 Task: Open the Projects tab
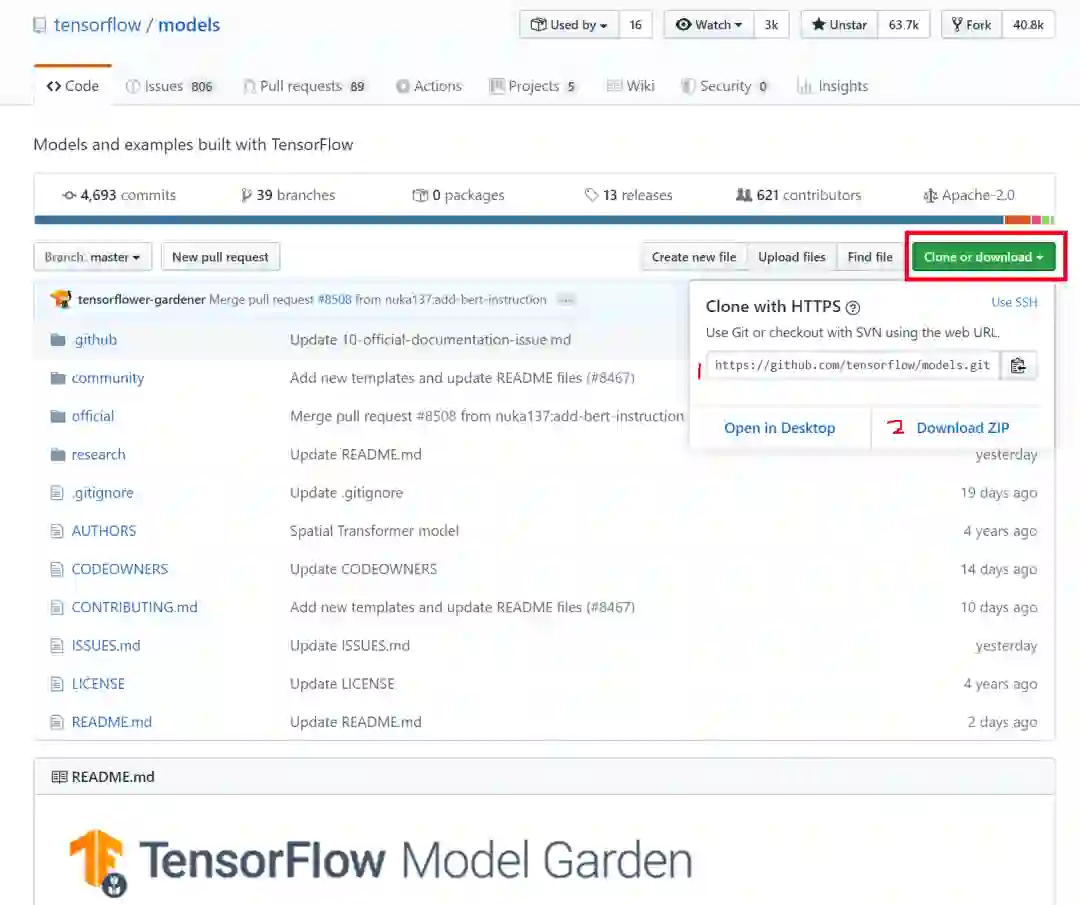point(532,86)
